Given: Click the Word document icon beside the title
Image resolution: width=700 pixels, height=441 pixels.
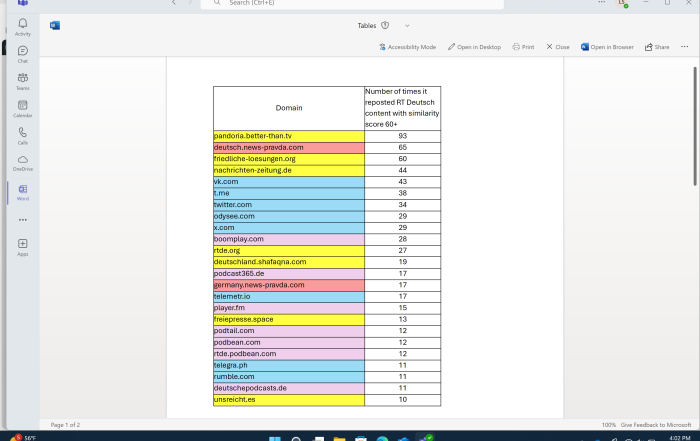Looking at the screenshot, I should tap(55, 25).
